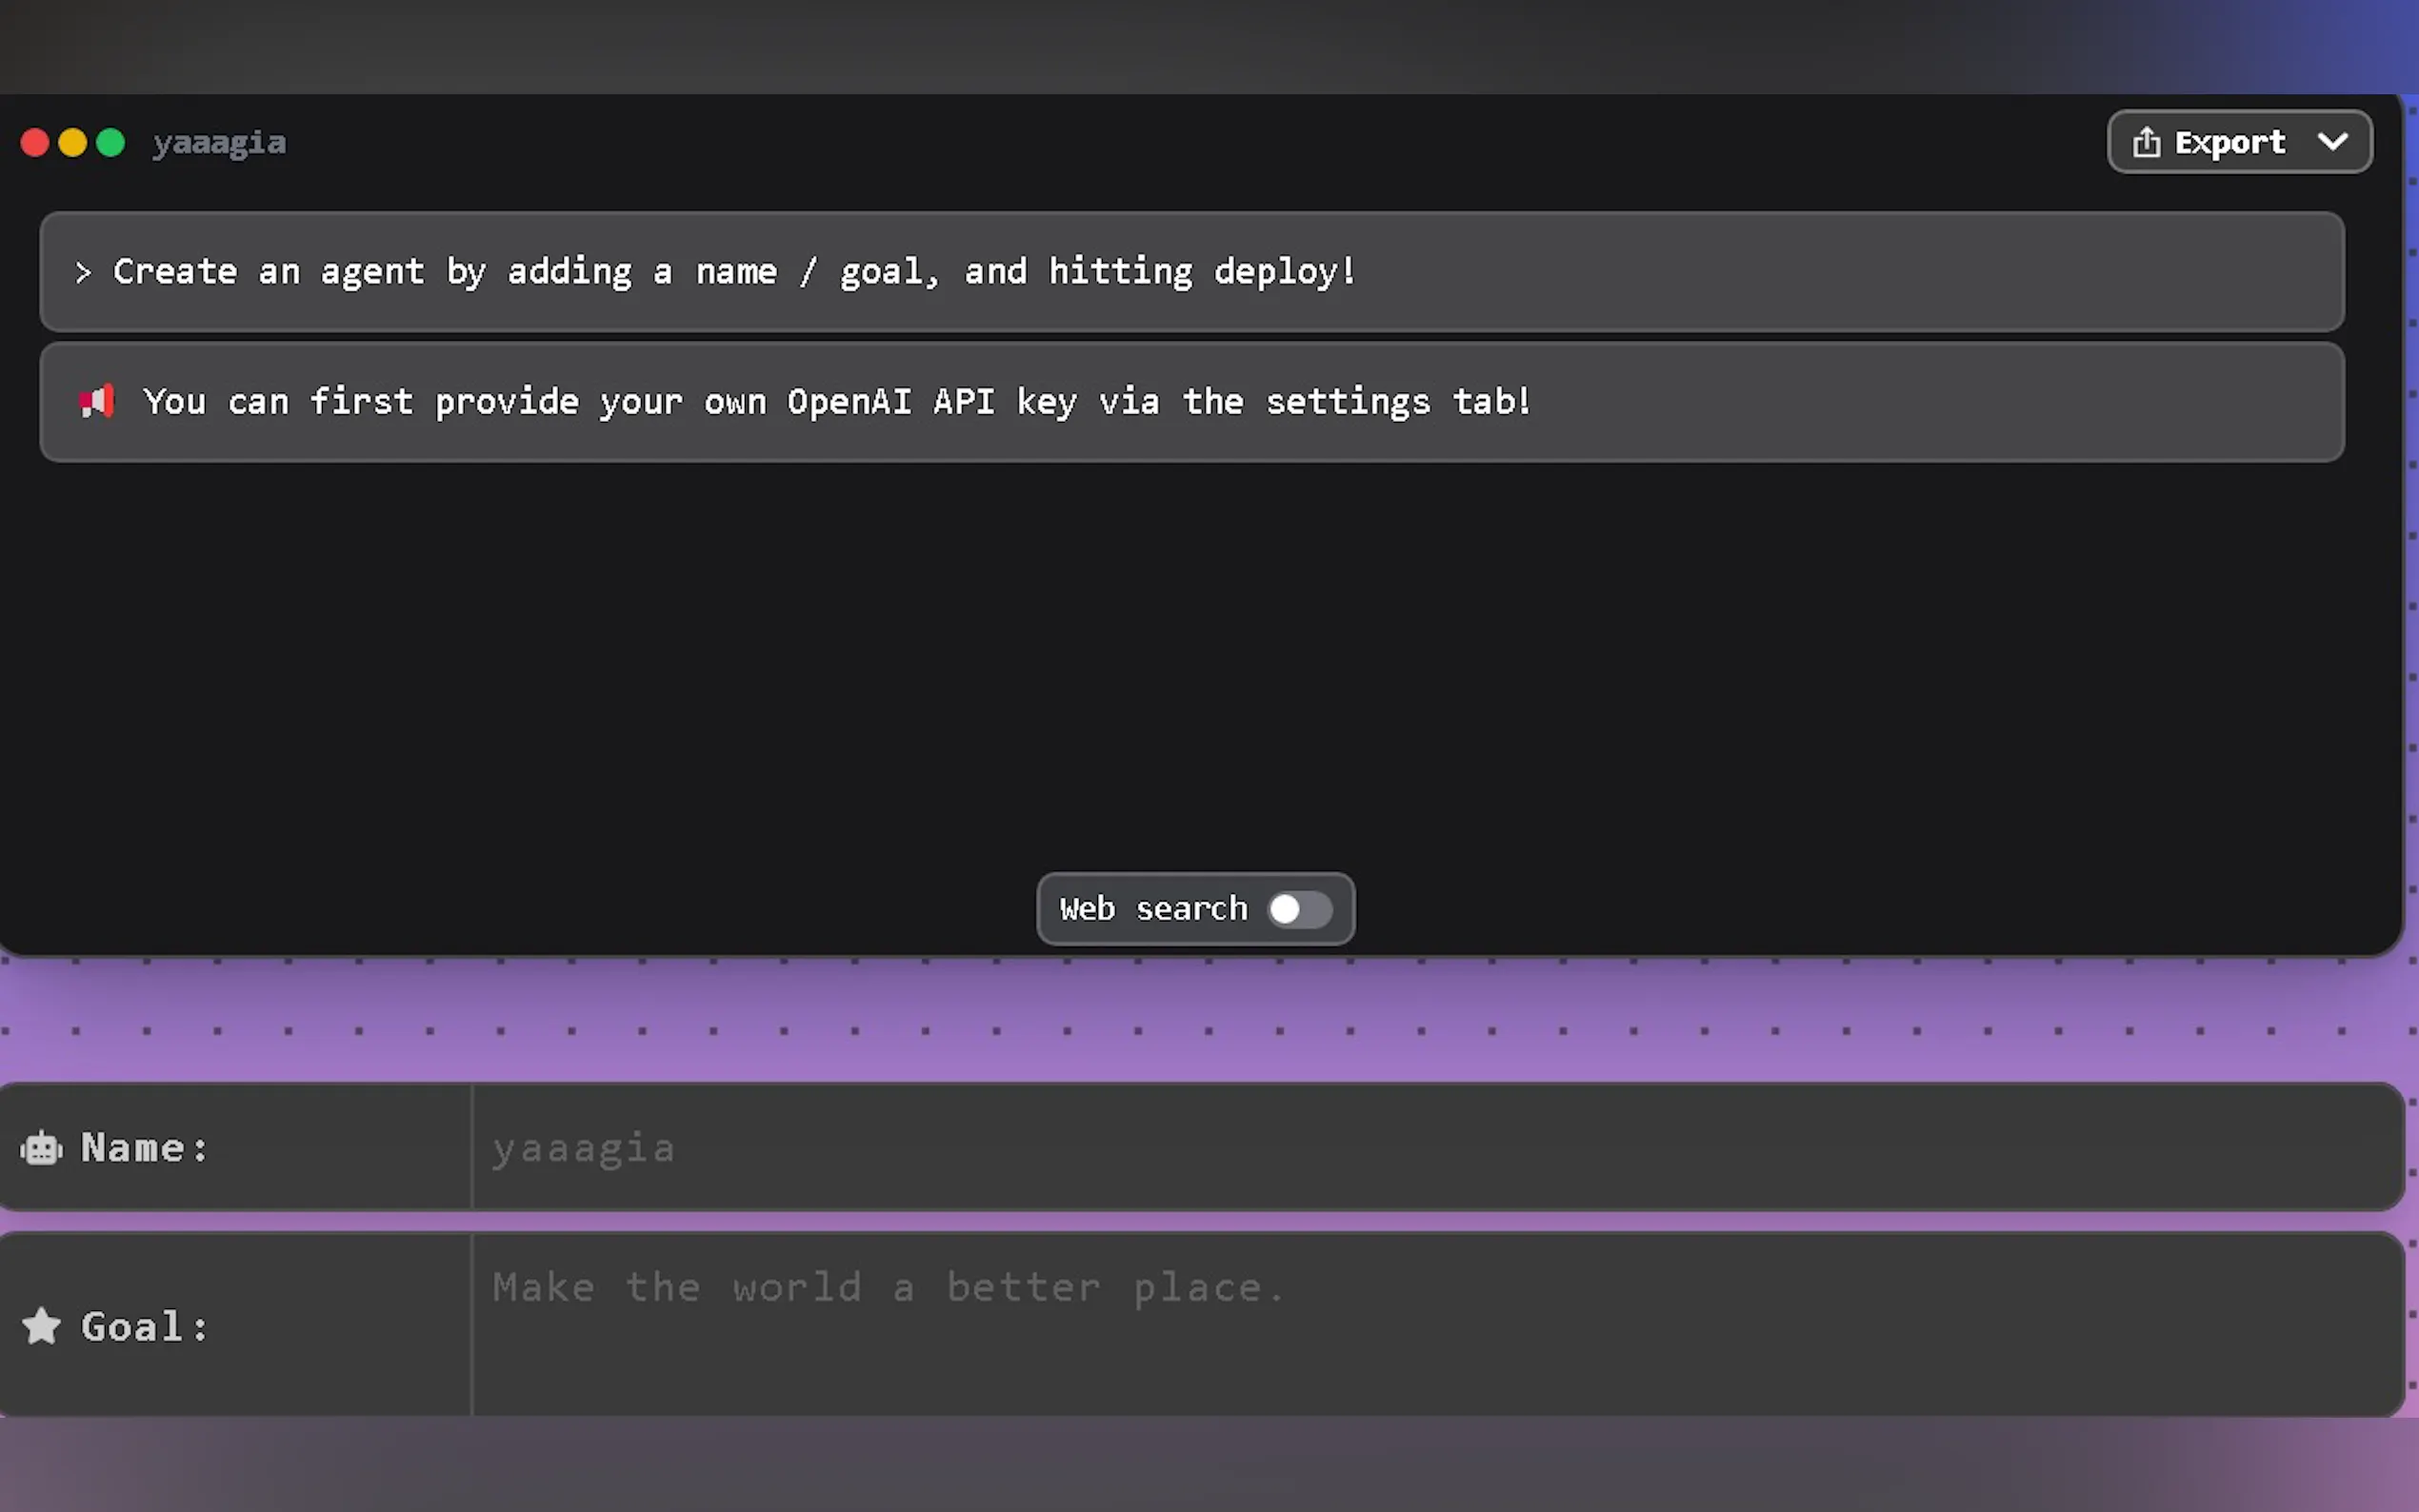Click the star icon beside Goal
This screenshot has width=2419, height=1512.
tap(41, 1326)
